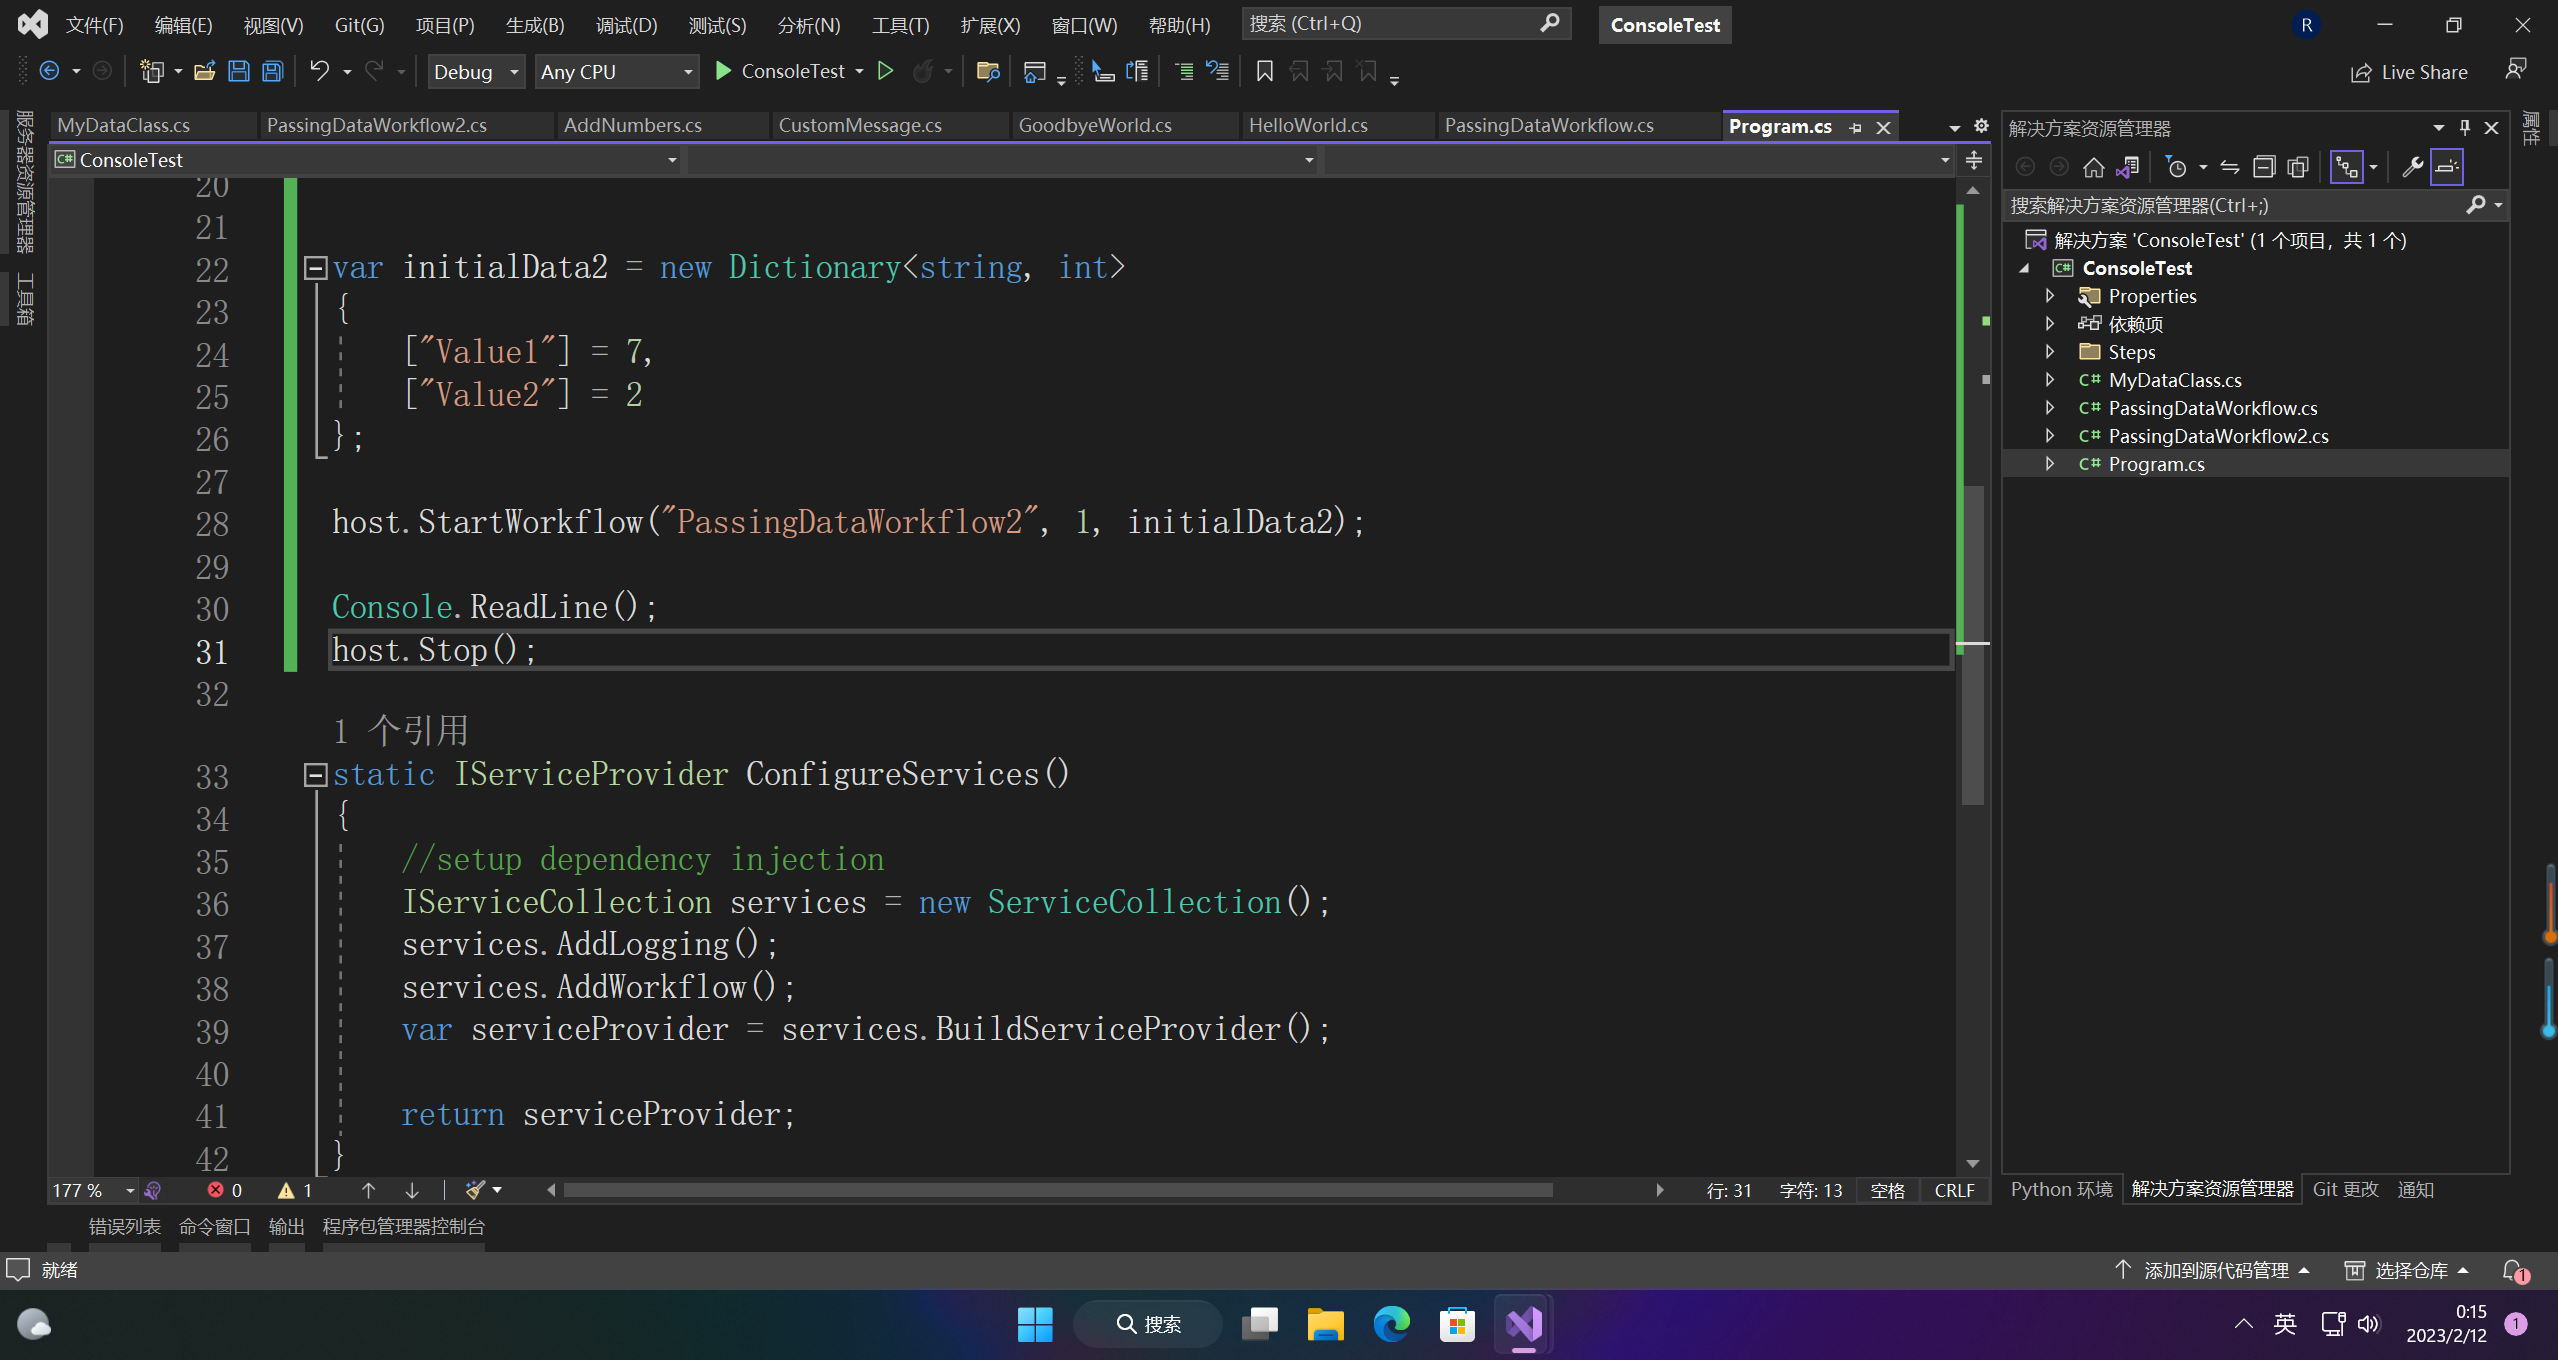Click the Open File folder icon
2558x1360 pixels.
click(204, 71)
